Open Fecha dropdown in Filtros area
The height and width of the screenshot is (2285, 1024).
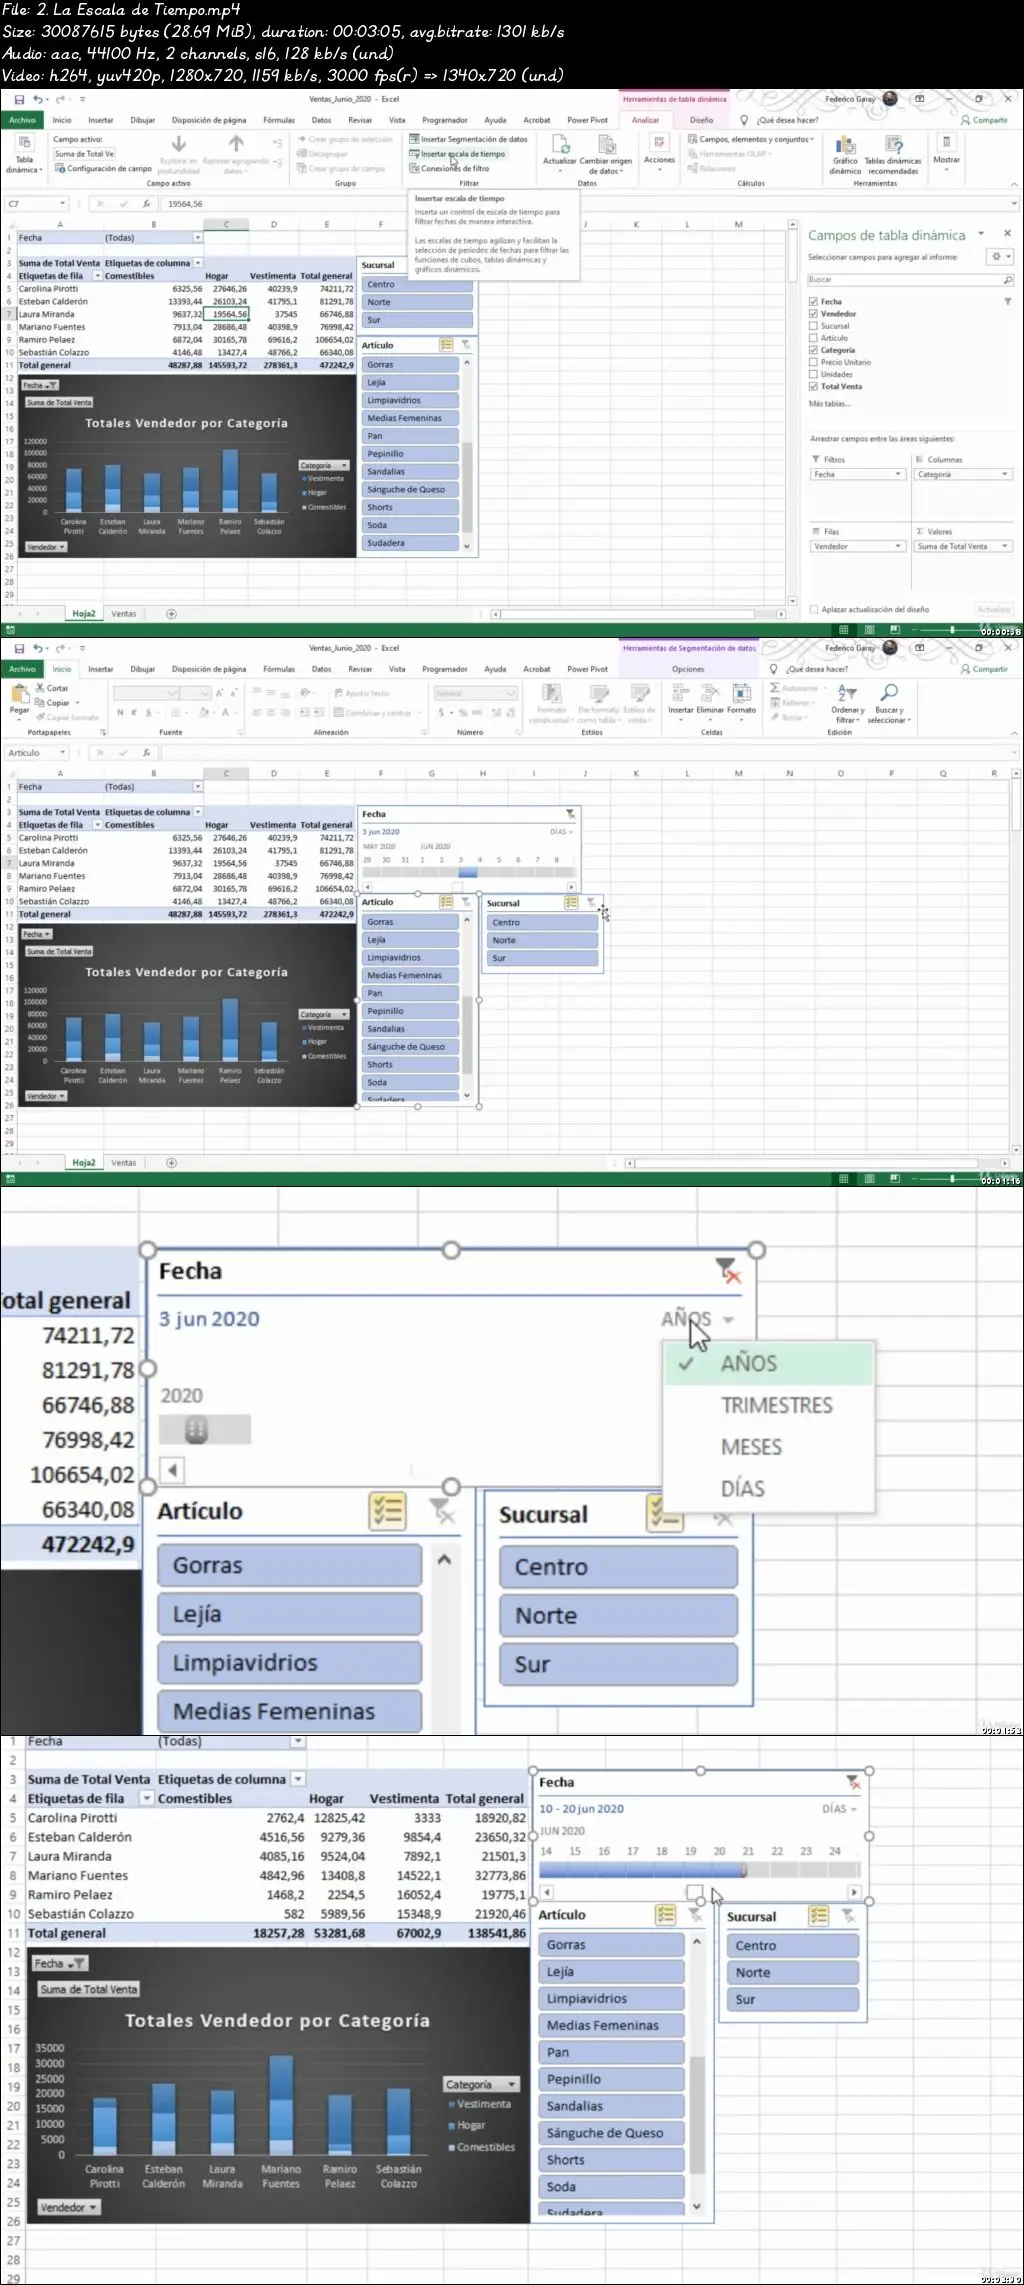pyautogui.click(x=898, y=474)
